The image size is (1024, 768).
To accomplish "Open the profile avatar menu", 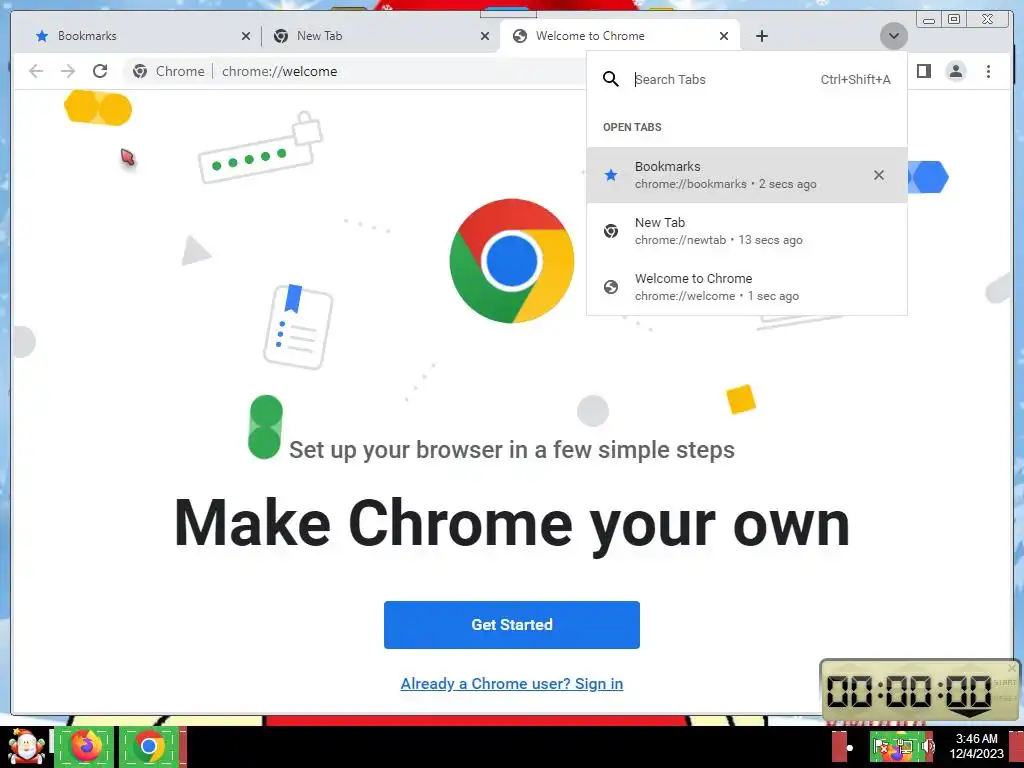I will [955, 71].
